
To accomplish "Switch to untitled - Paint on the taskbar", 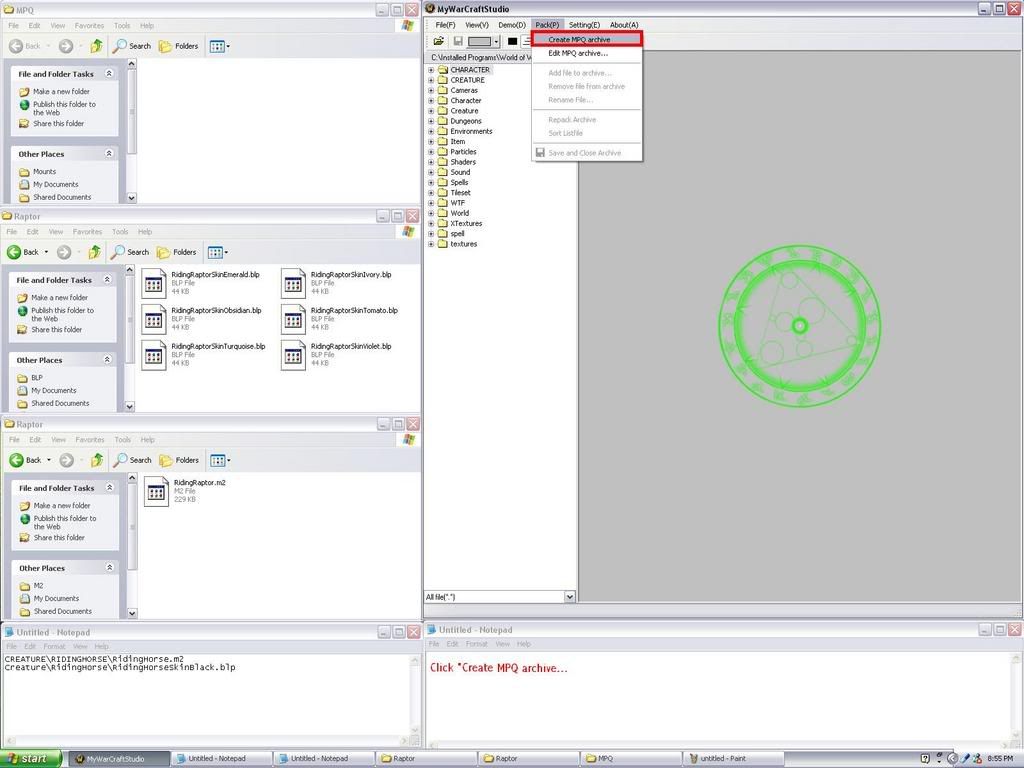I will [733, 759].
